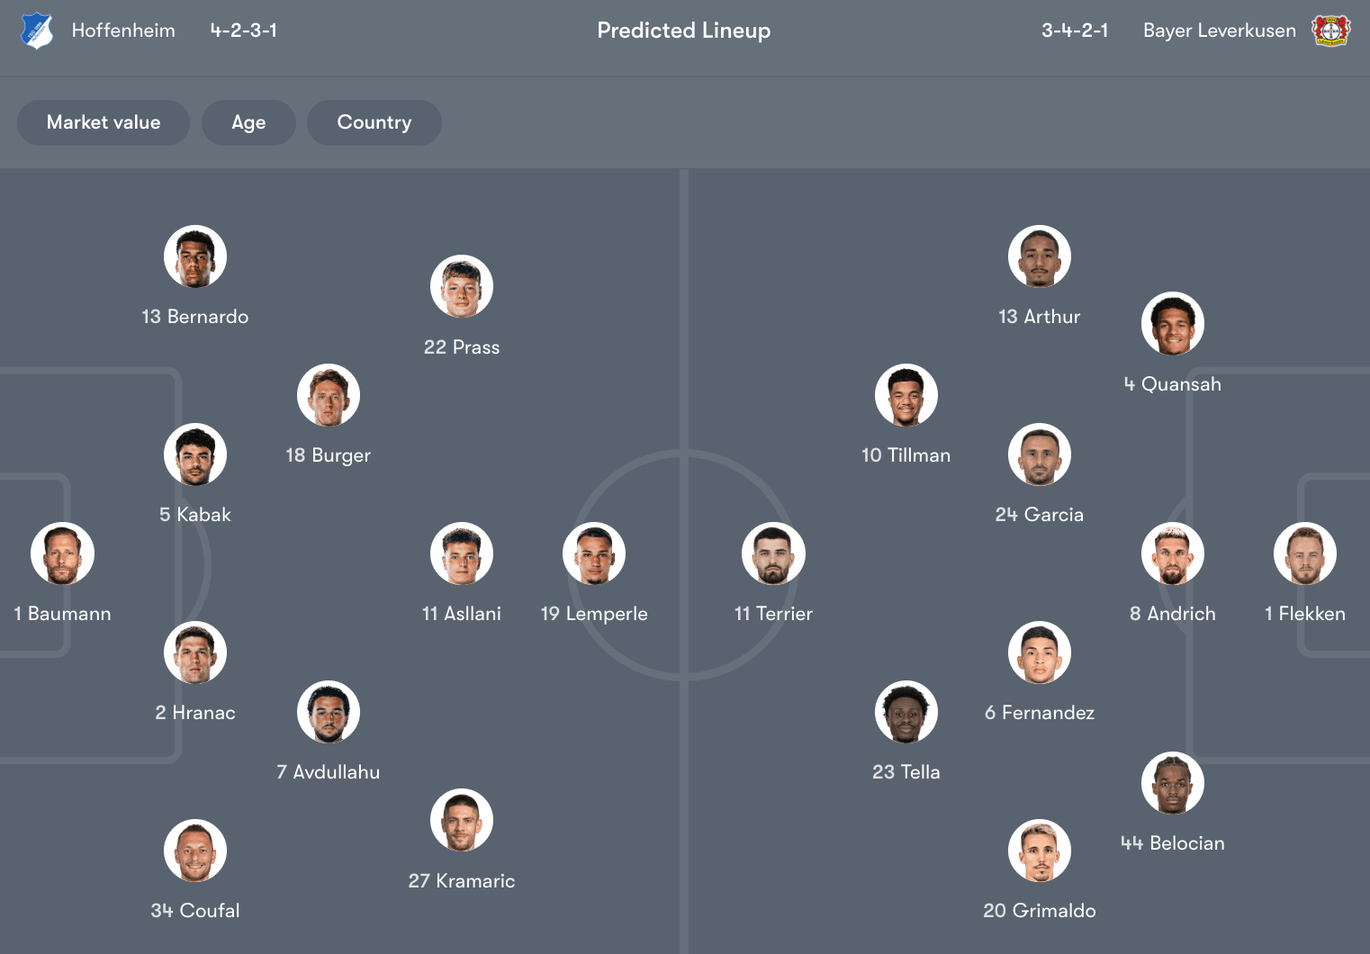Viewport: 1370px width, 954px height.
Task: Click the Bayer Leverkusen club crest
Action: pos(1332,30)
